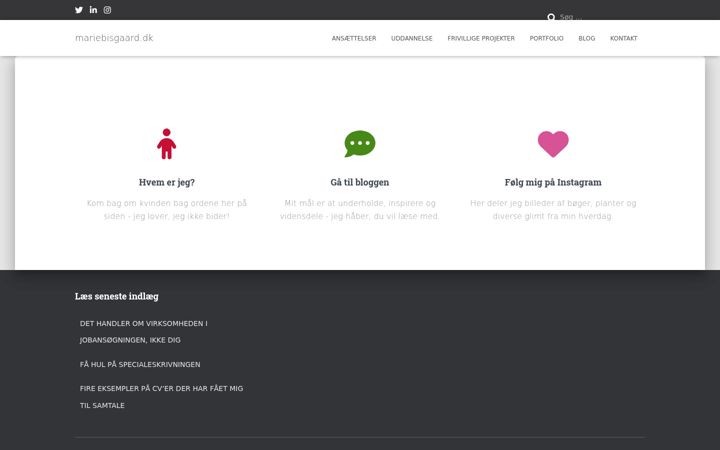This screenshot has height=450, width=720.
Task: Click the 'Læs seneste indlæg' heading
Action: pos(117,297)
